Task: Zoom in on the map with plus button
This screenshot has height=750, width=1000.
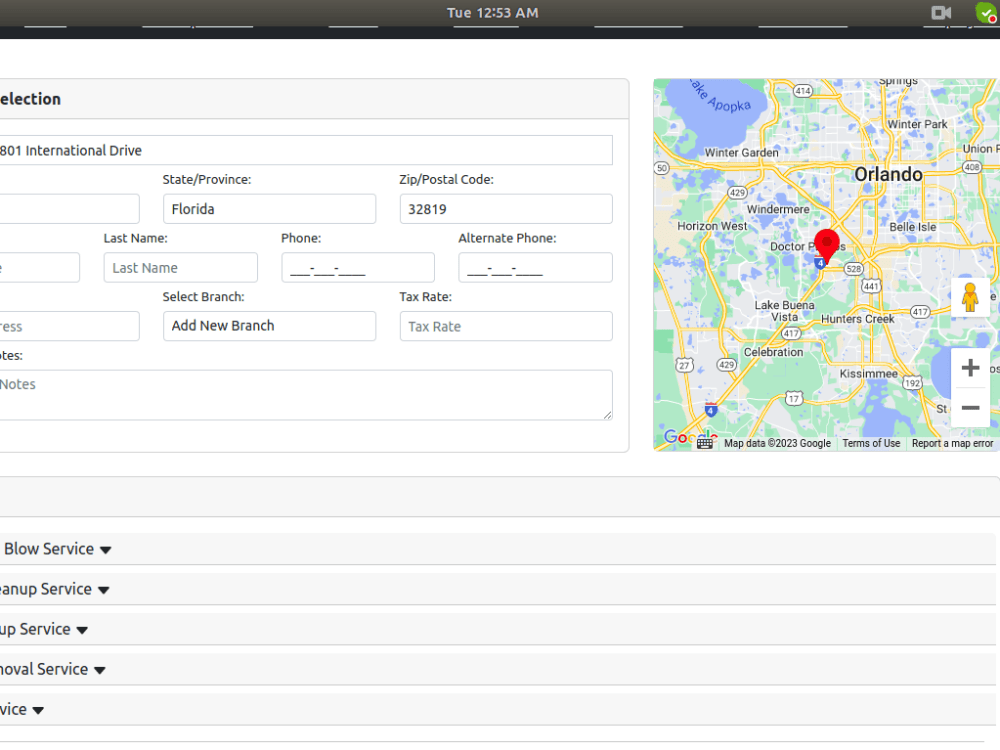Action: click(970, 367)
